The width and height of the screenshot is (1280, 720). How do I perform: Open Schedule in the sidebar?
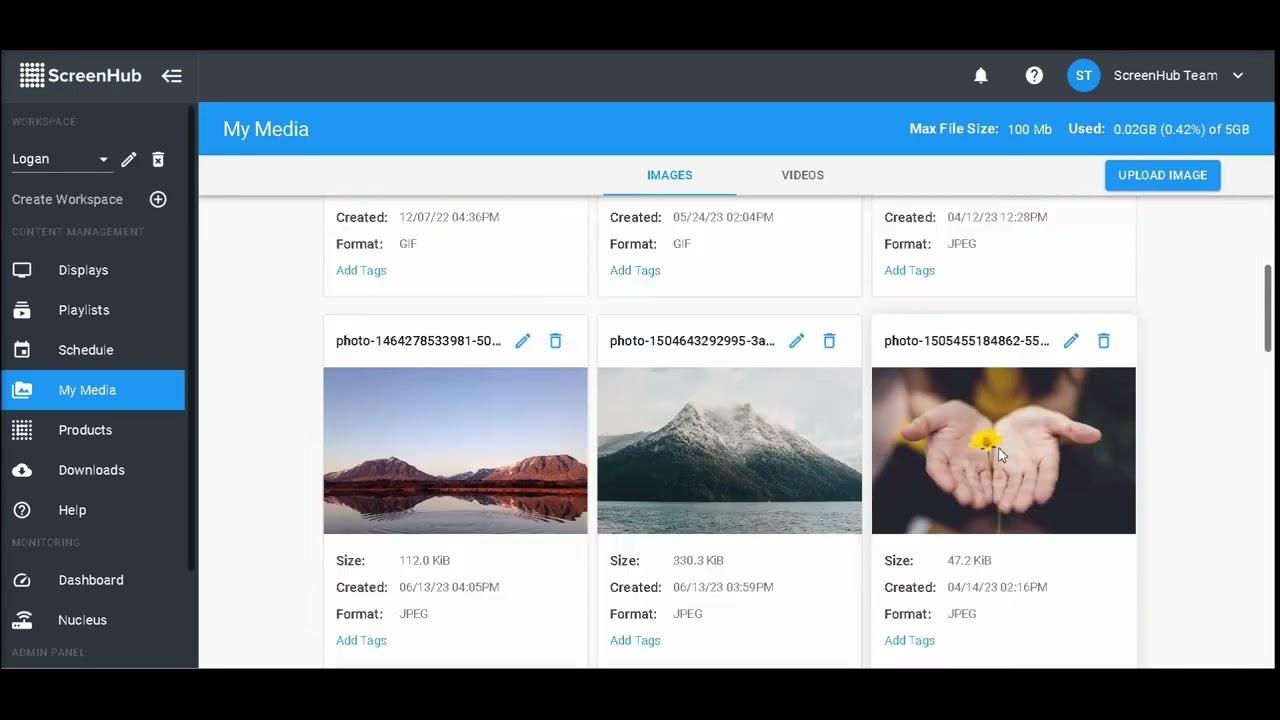pos(92,350)
